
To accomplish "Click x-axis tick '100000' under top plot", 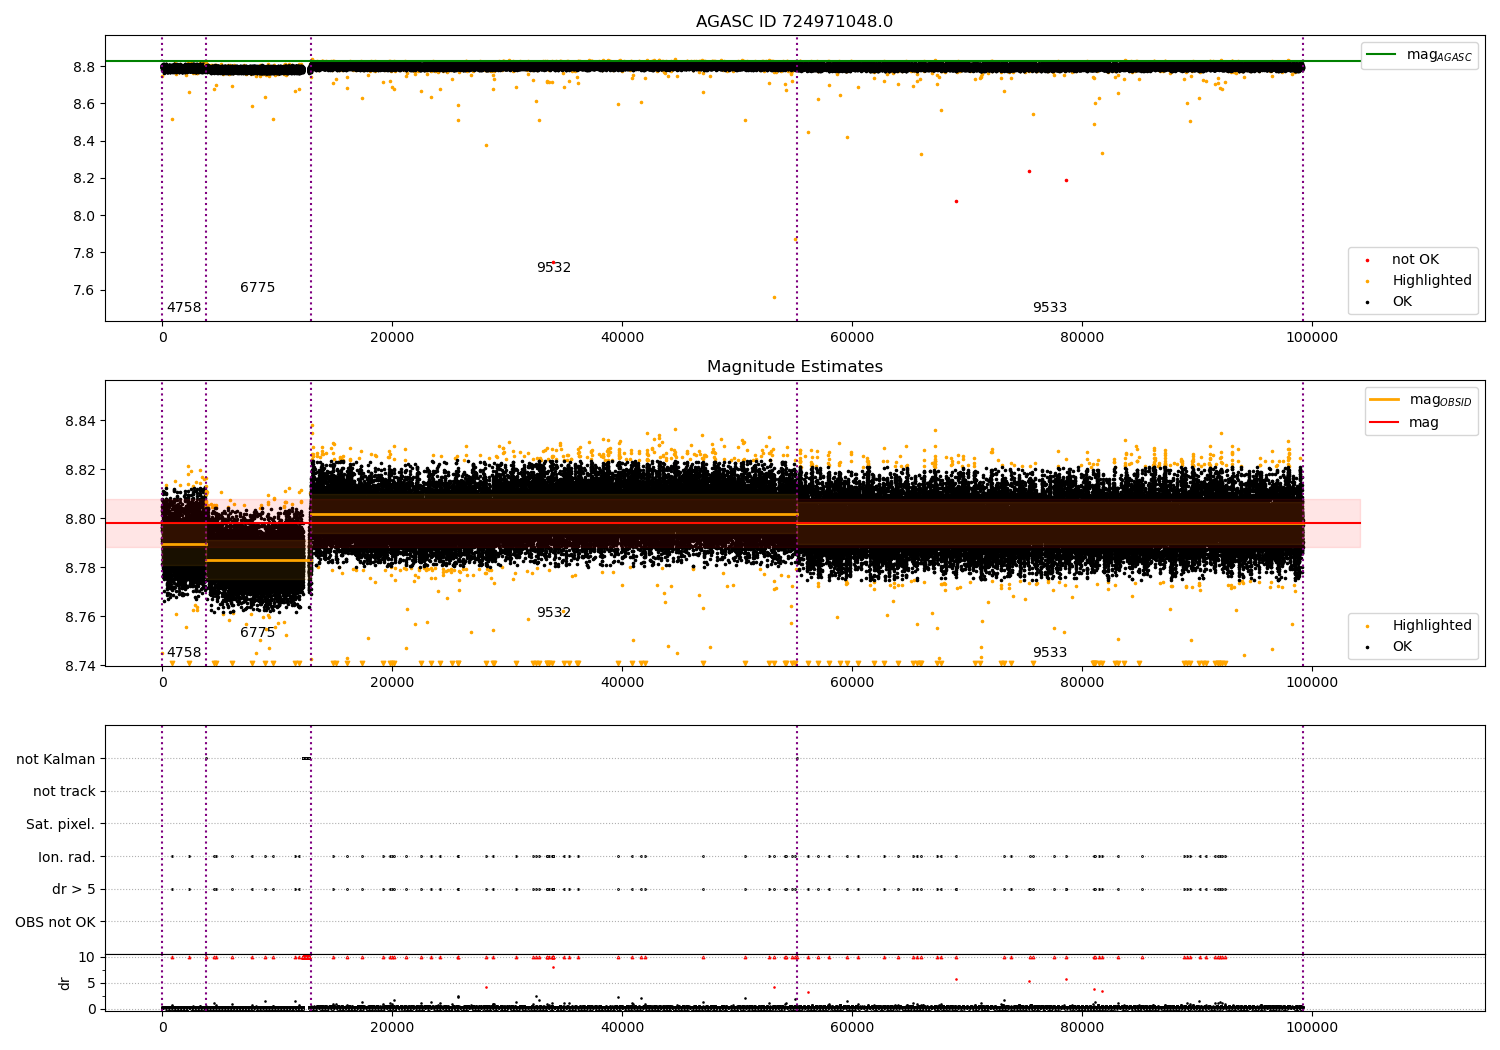I will (x=1311, y=338).
